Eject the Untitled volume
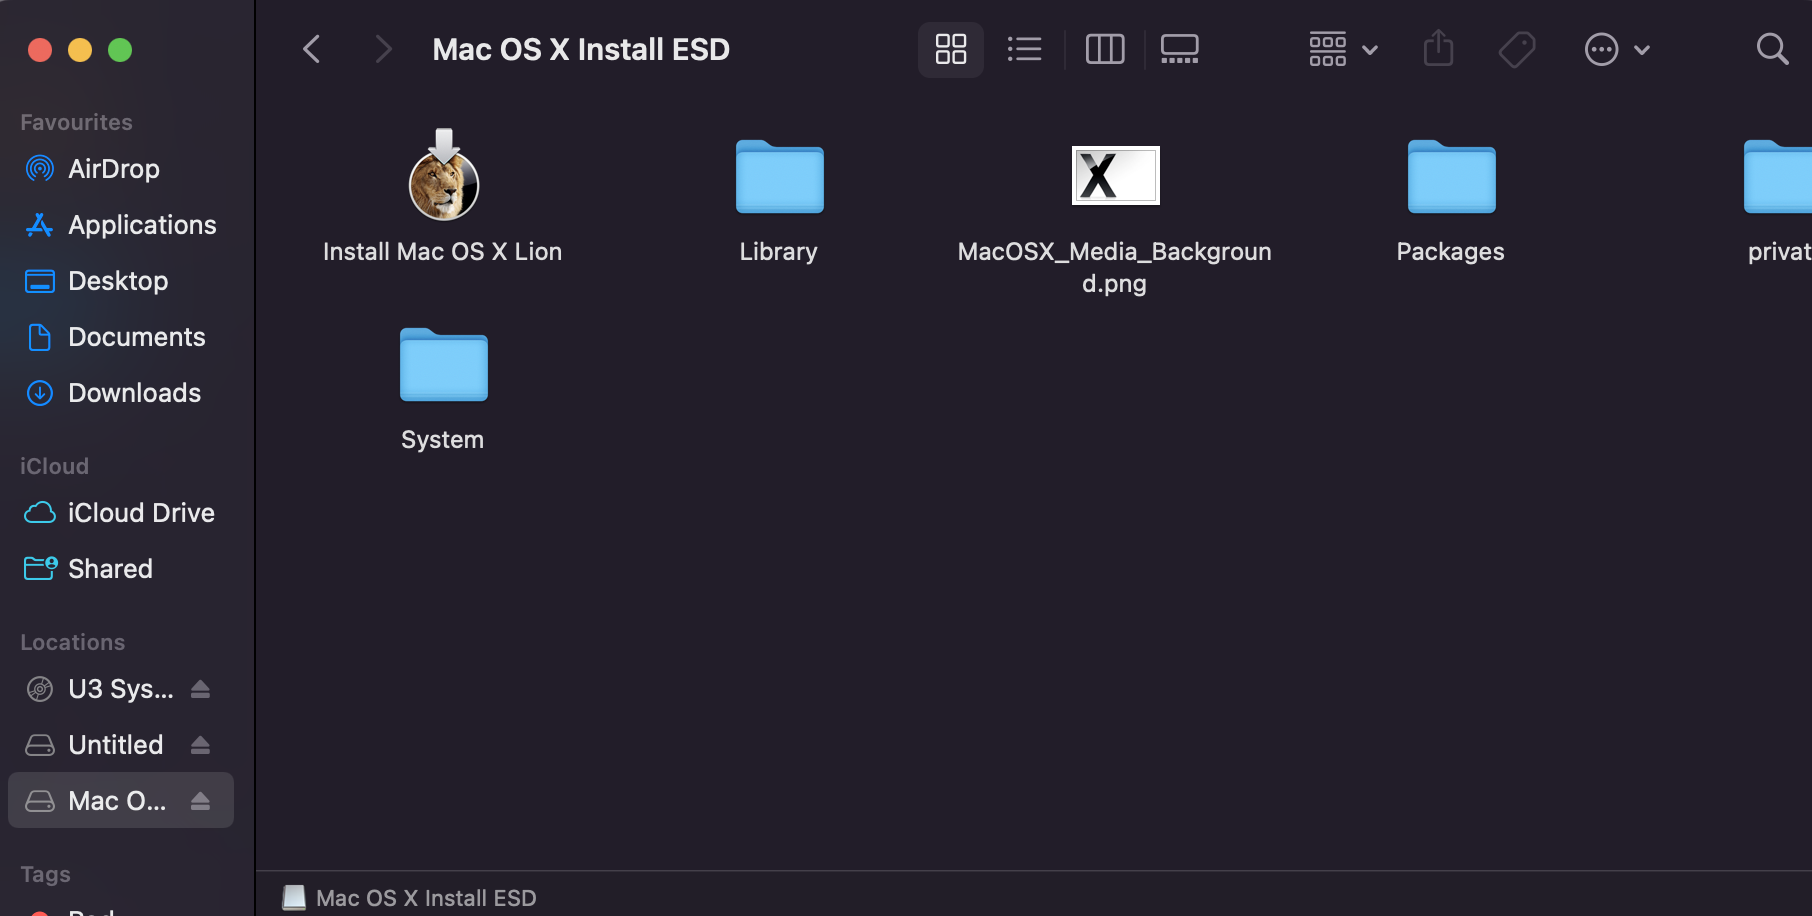The height and width of the screenshot is (916, 1812). 200,745
